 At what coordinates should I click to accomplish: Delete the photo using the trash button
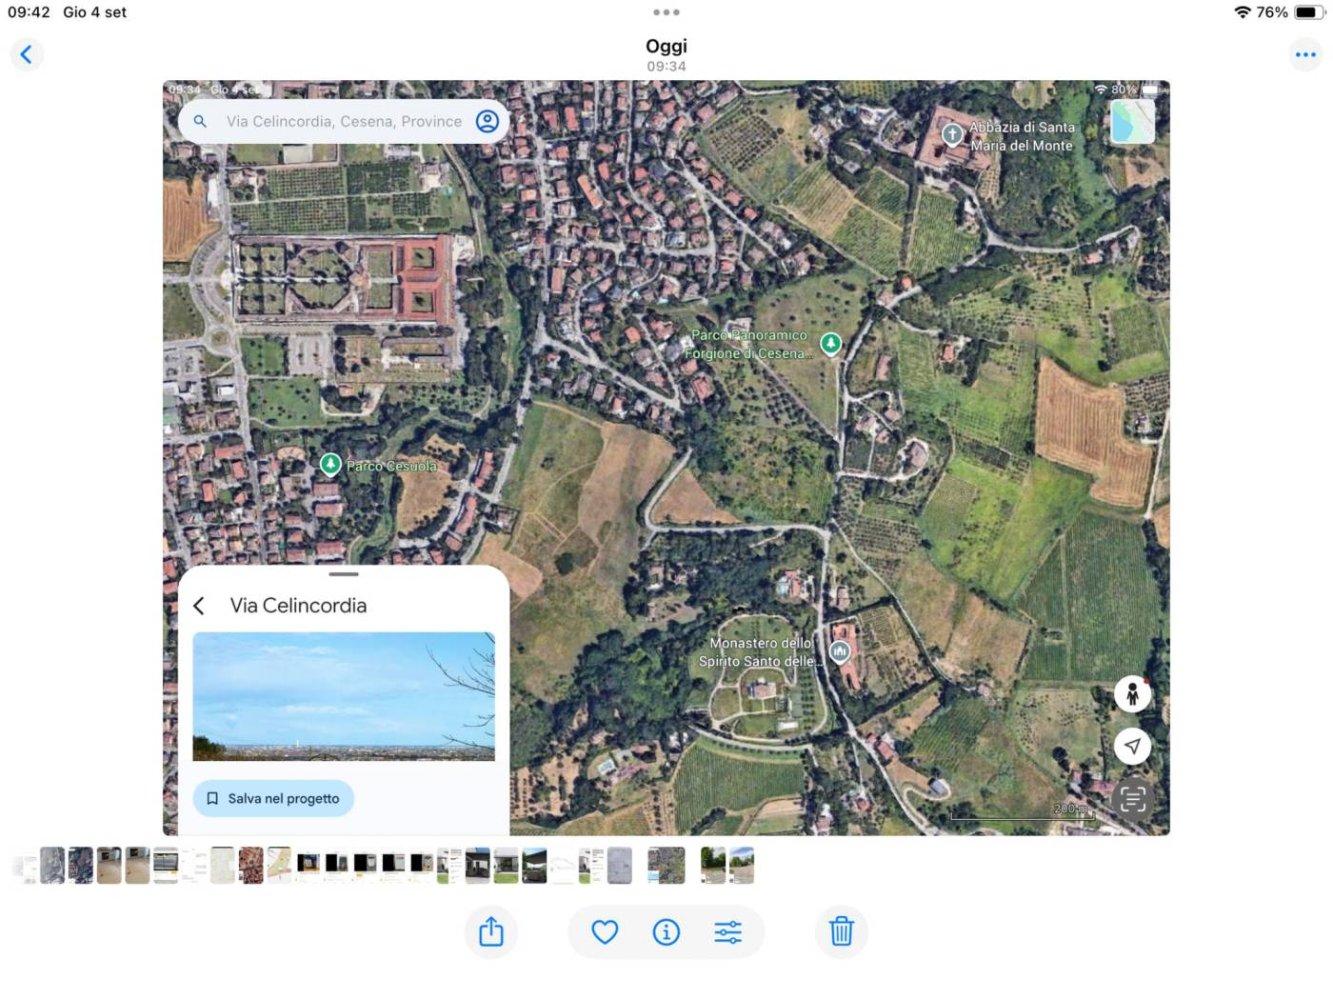[x=841, y=931]
